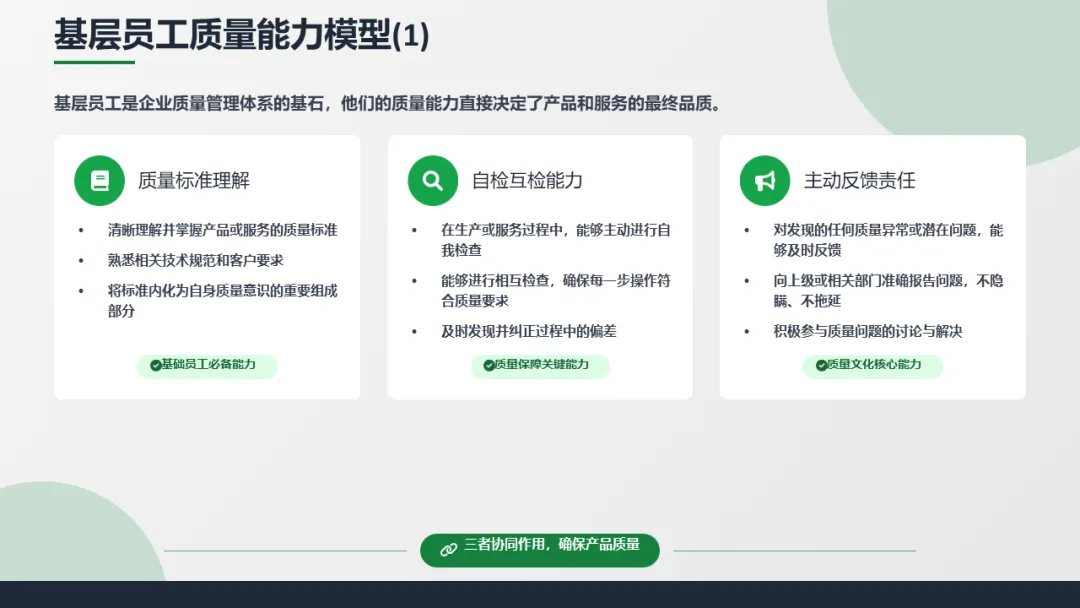Click bullet 熟悉相关技术规范和客户要求

196,260
